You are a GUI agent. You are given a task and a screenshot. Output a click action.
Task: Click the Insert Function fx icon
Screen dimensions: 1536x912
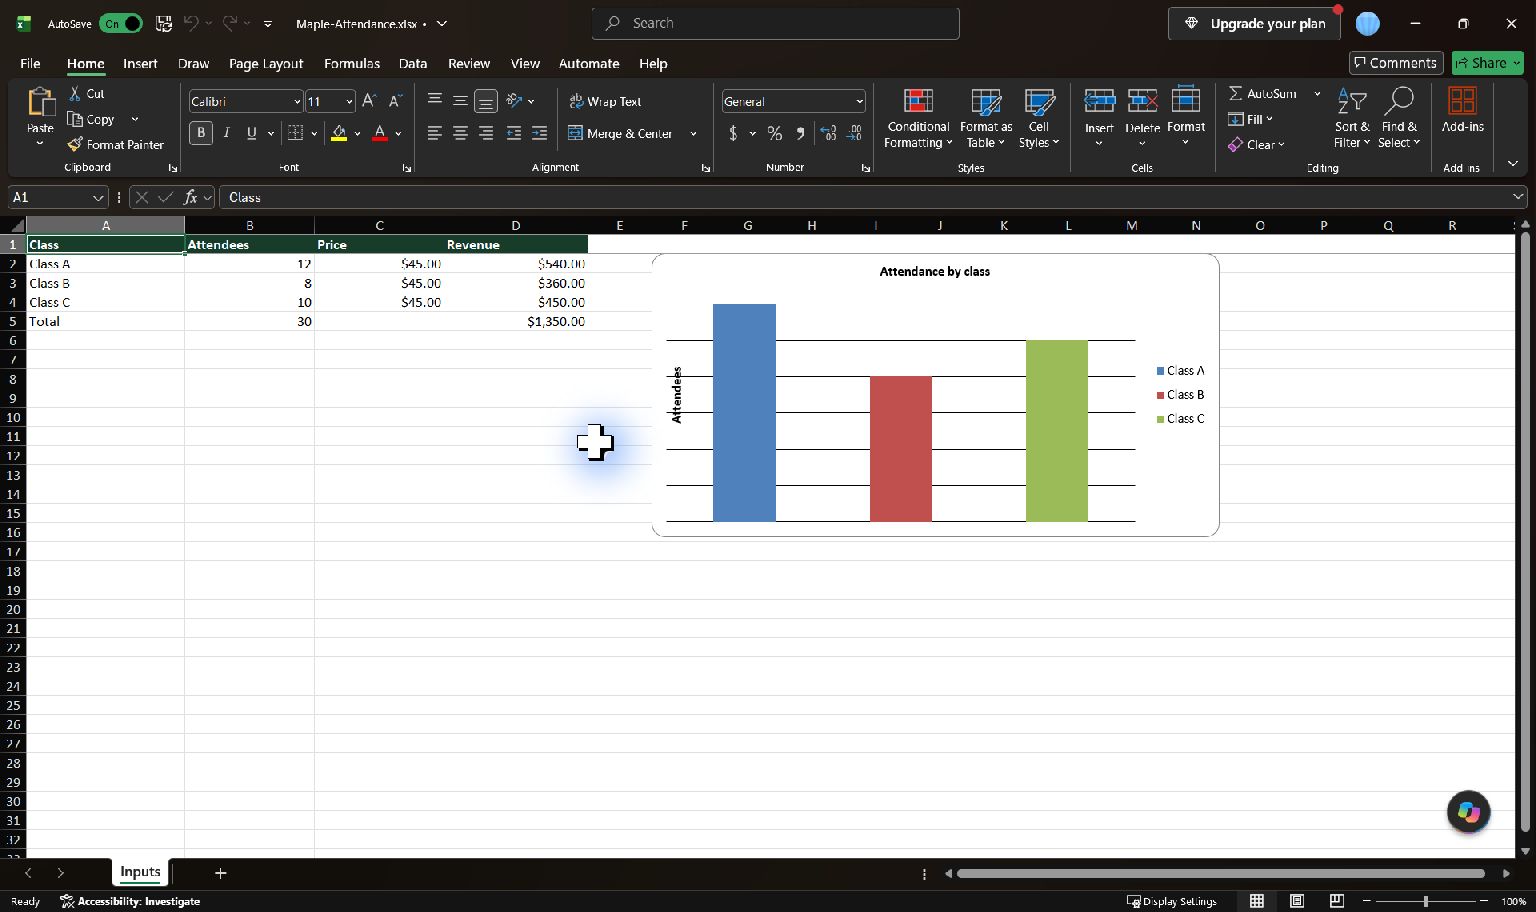click(190, 197)
